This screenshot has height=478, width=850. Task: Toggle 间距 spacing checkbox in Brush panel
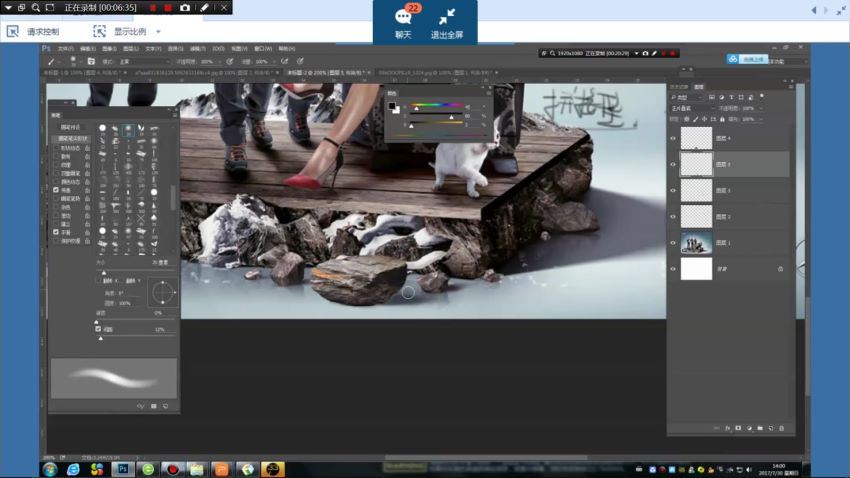click(x=98, y=329)
